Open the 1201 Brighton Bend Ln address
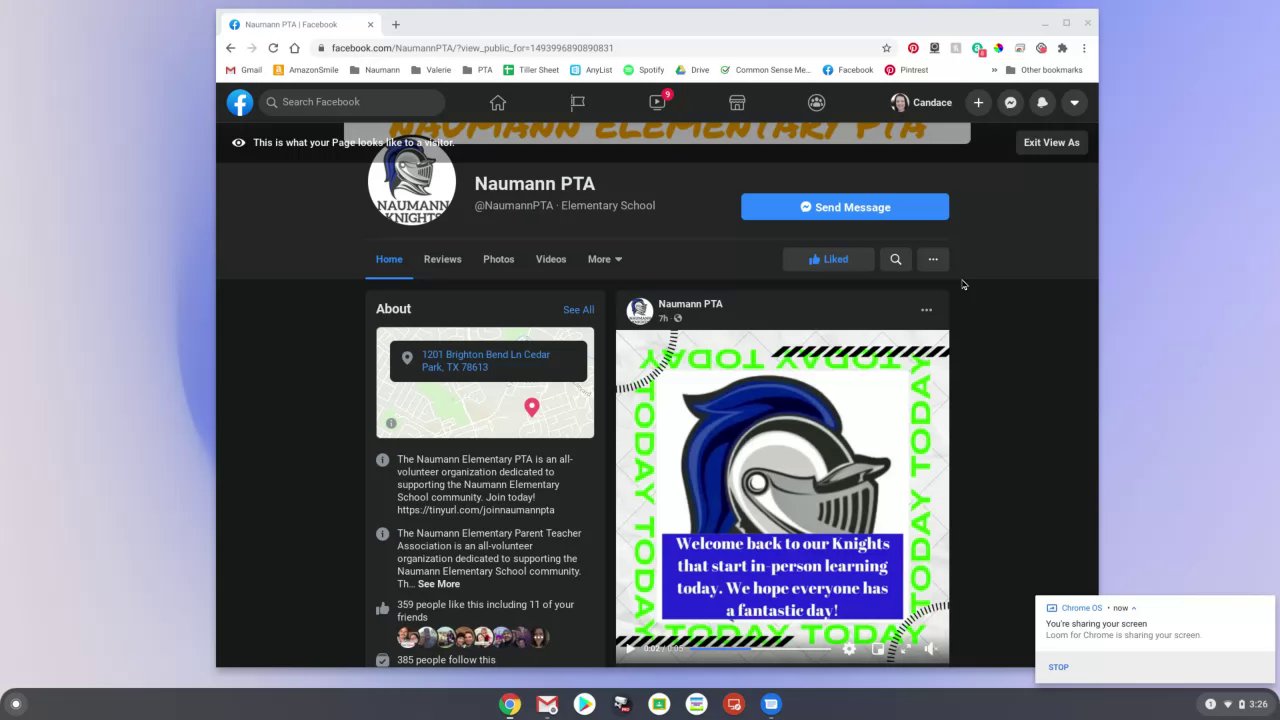 tap(486, 361)
